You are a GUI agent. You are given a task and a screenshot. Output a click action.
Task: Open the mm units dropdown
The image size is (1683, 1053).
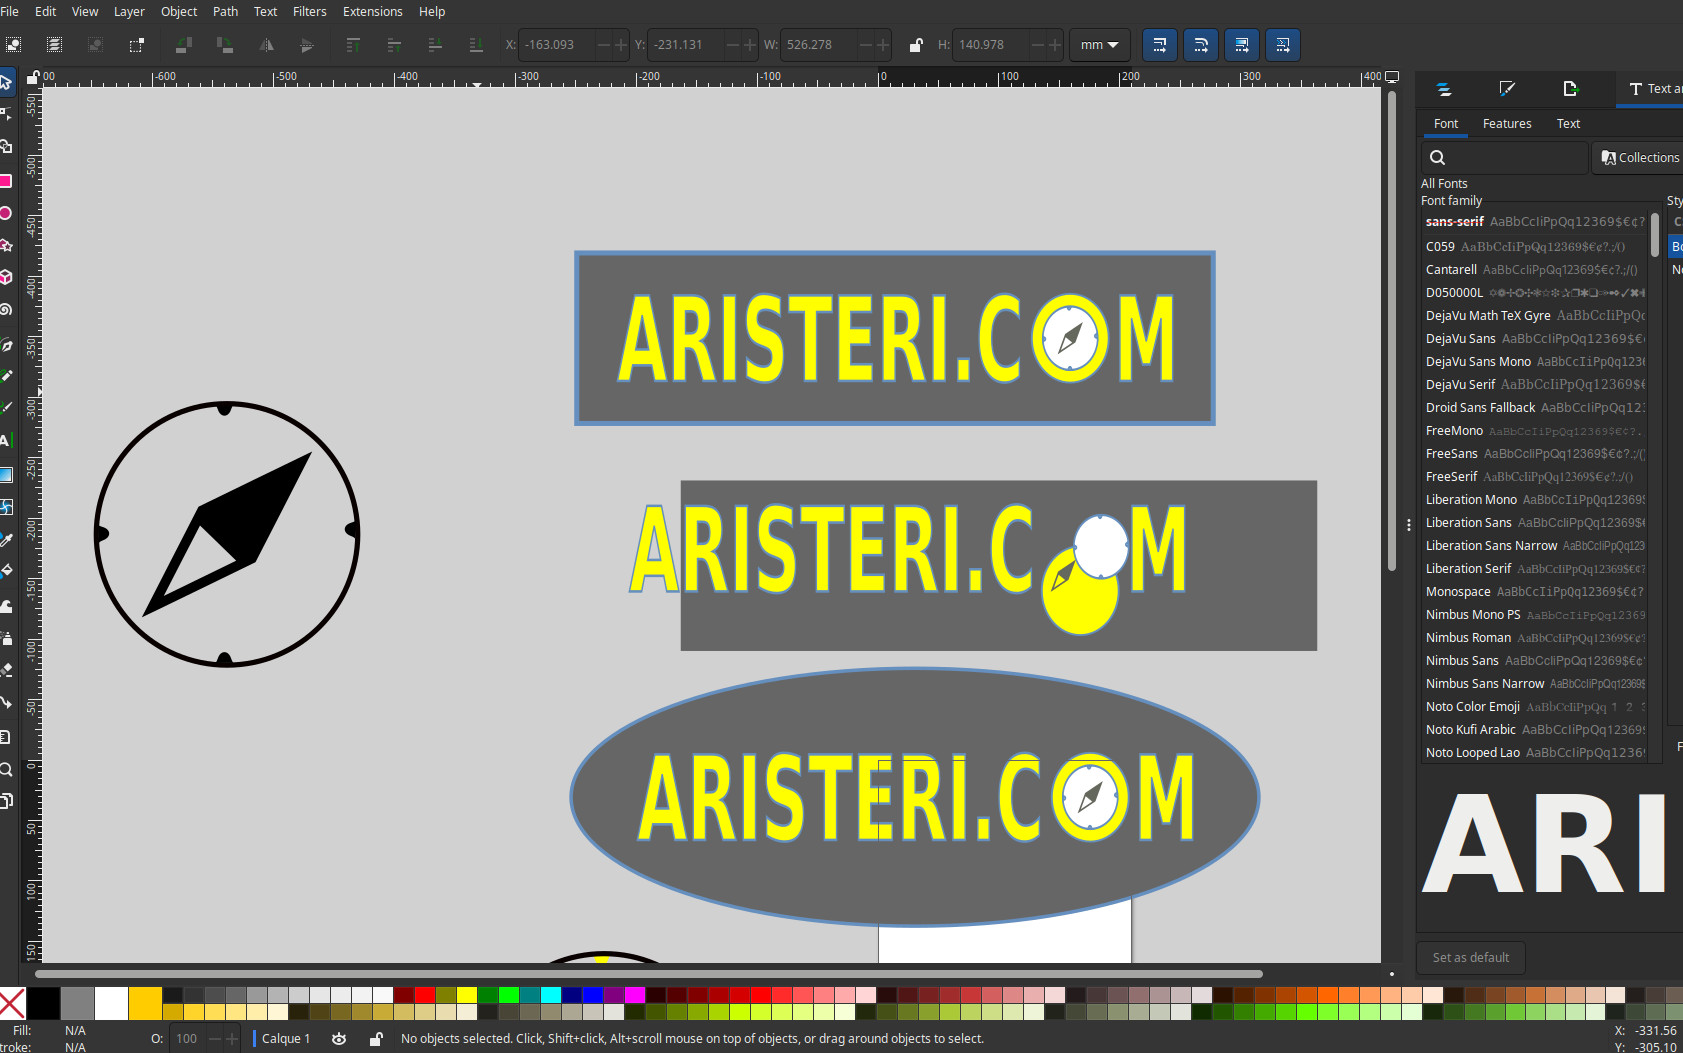1099,45
